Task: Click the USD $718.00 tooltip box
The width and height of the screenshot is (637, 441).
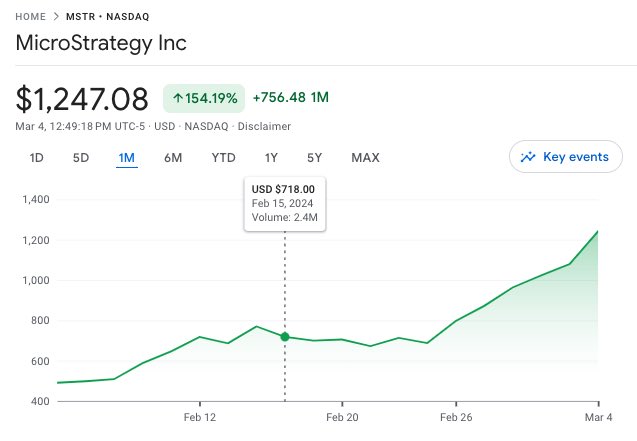Action: pyautogui.click(x=285, y=203)
